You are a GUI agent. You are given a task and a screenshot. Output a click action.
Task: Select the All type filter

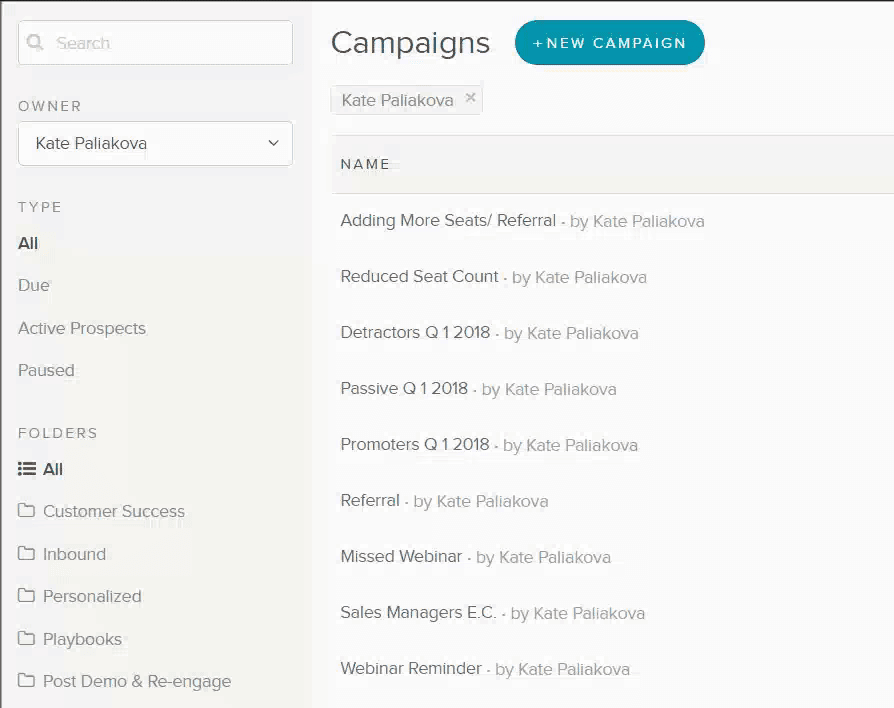pos(28,243)
